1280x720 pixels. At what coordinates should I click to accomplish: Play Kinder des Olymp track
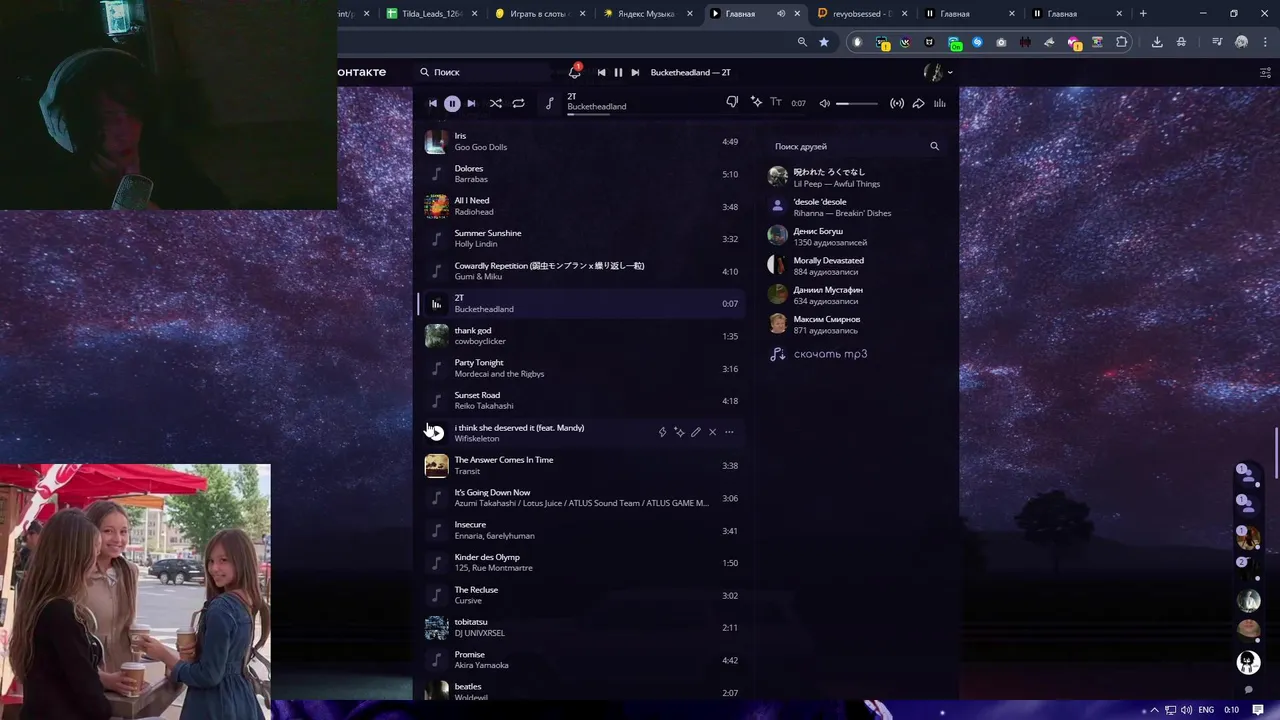click(436, 563)
